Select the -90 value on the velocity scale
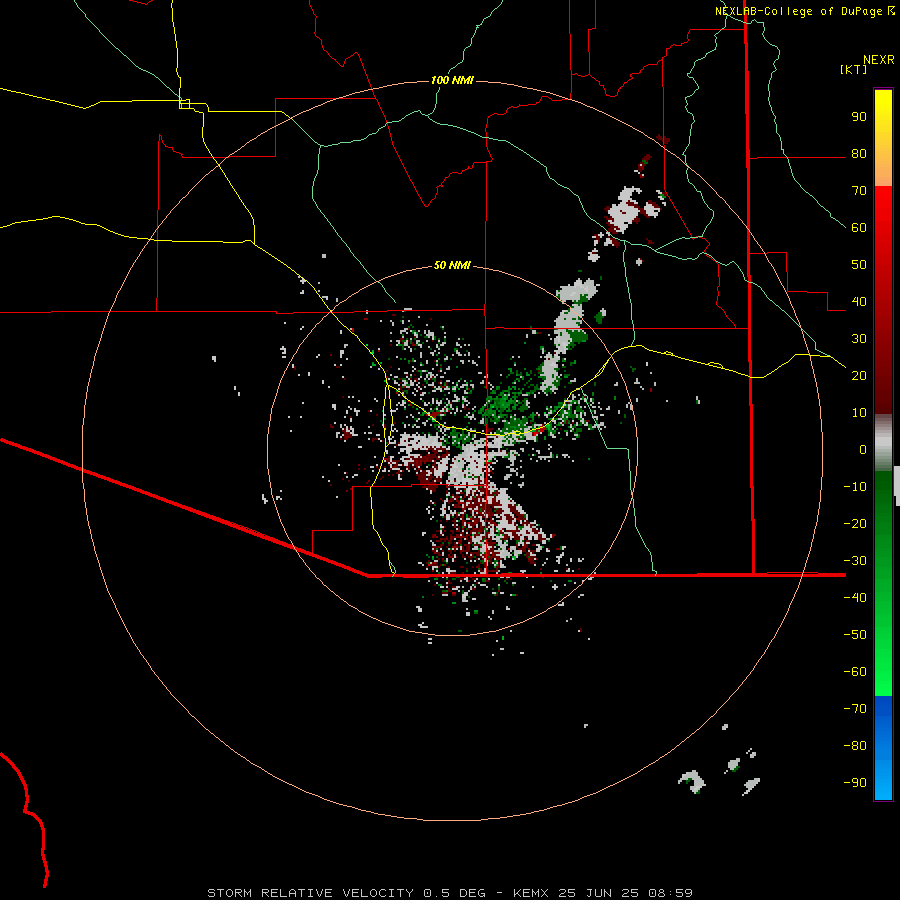Viewport: 900px width, 900px height. (855, 783)
